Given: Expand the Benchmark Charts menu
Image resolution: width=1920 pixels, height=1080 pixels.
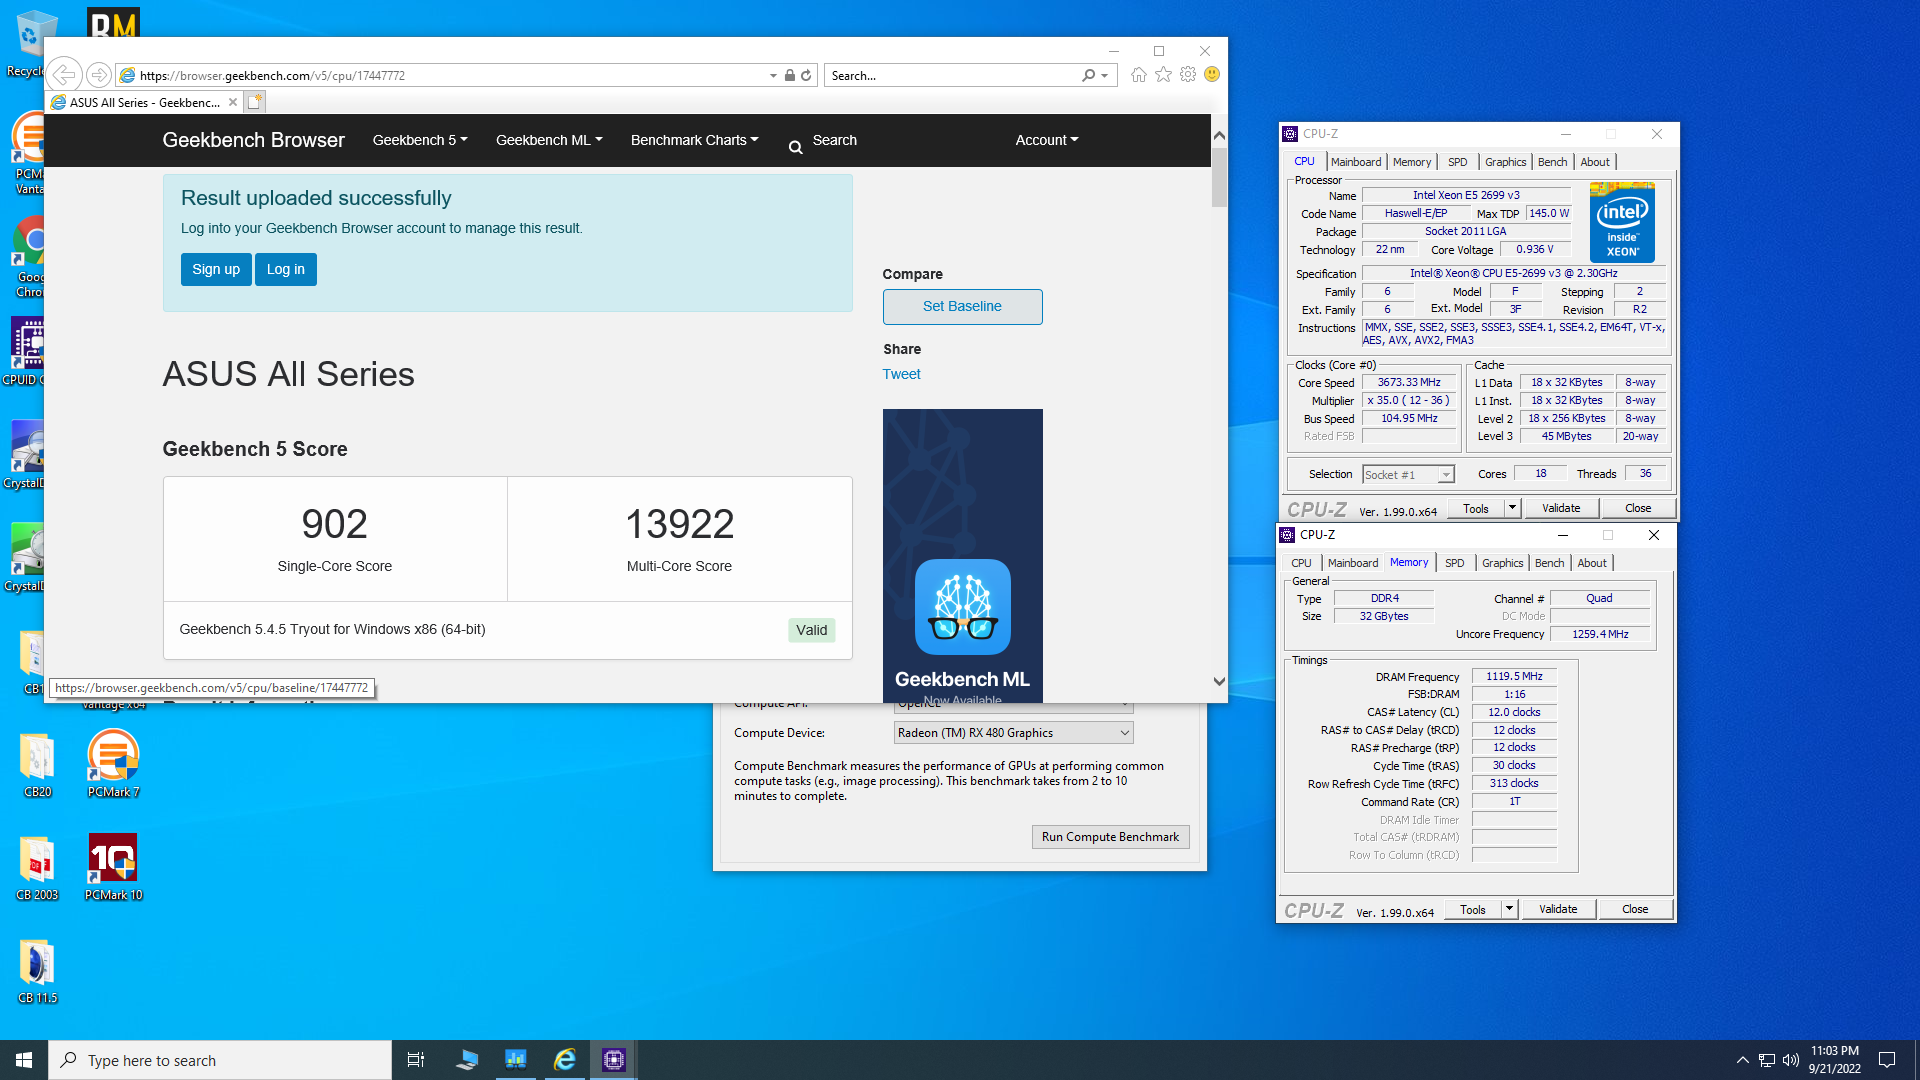Looking at the screenshot, I should pos(694,140).
